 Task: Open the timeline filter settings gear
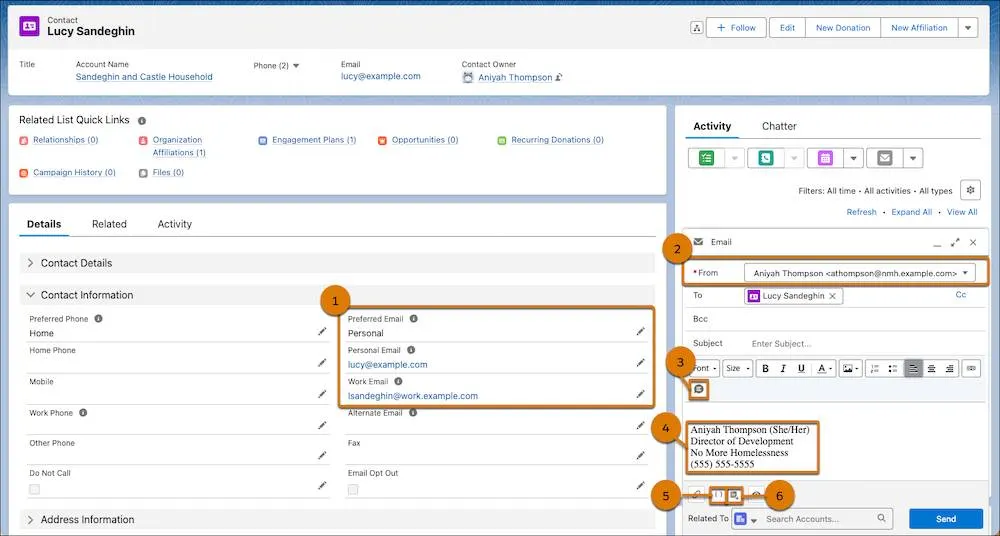coord(970,190)
